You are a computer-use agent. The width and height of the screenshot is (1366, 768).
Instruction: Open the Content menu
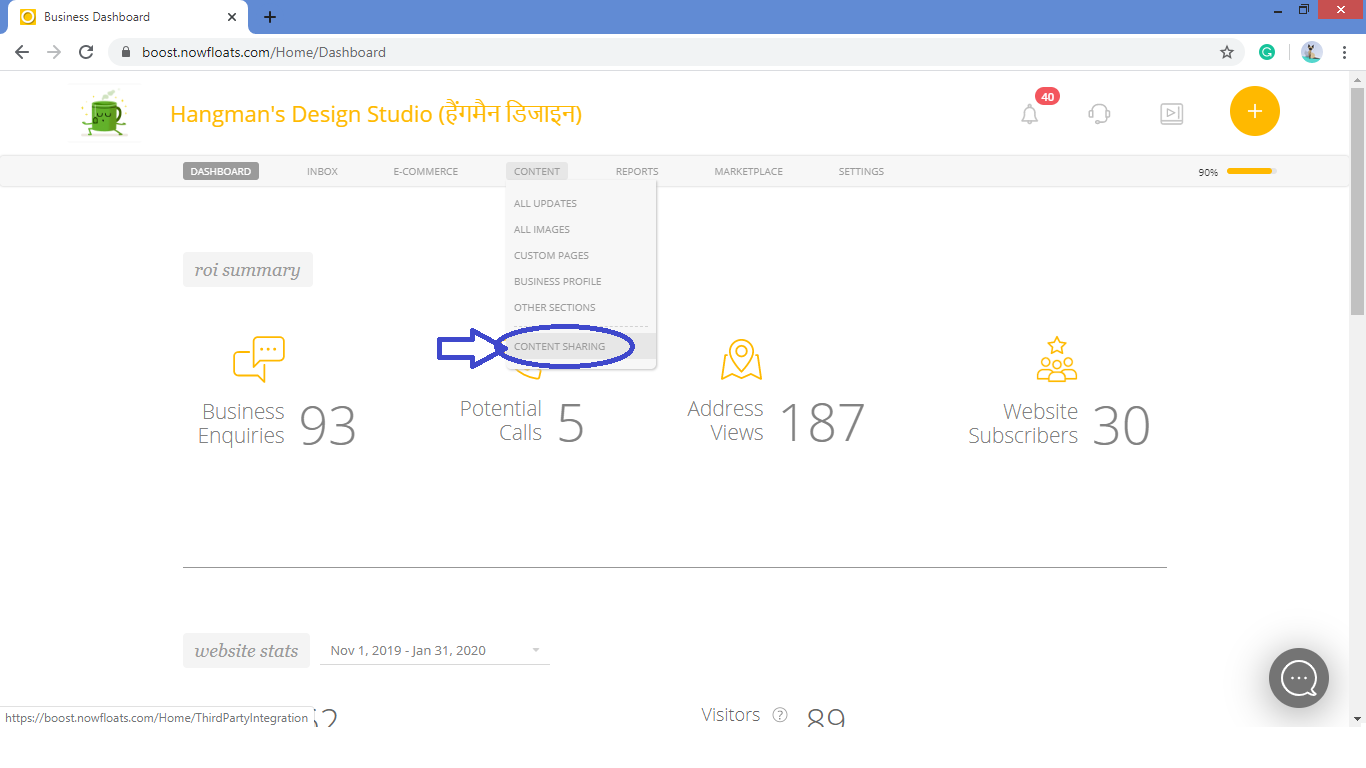pos(537,171)
